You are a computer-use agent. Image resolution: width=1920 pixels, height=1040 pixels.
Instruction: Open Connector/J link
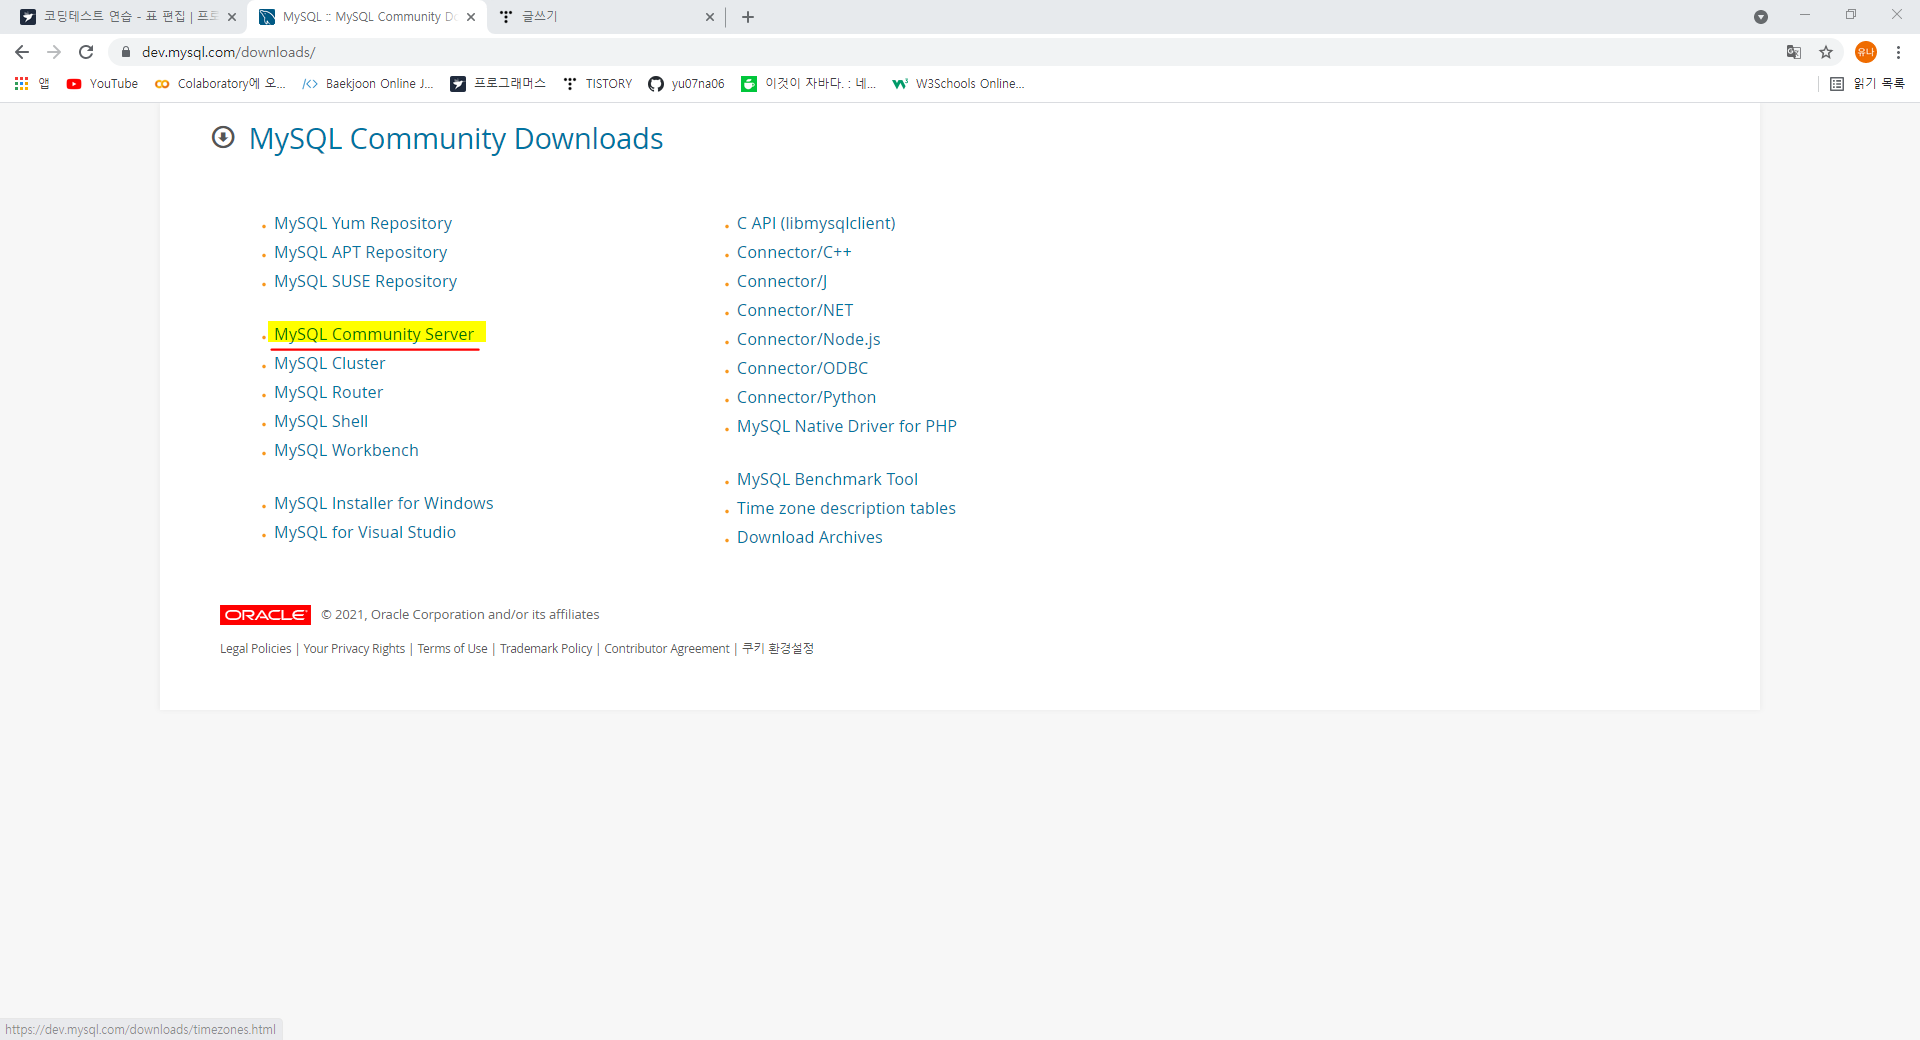(x=782, y=281)
